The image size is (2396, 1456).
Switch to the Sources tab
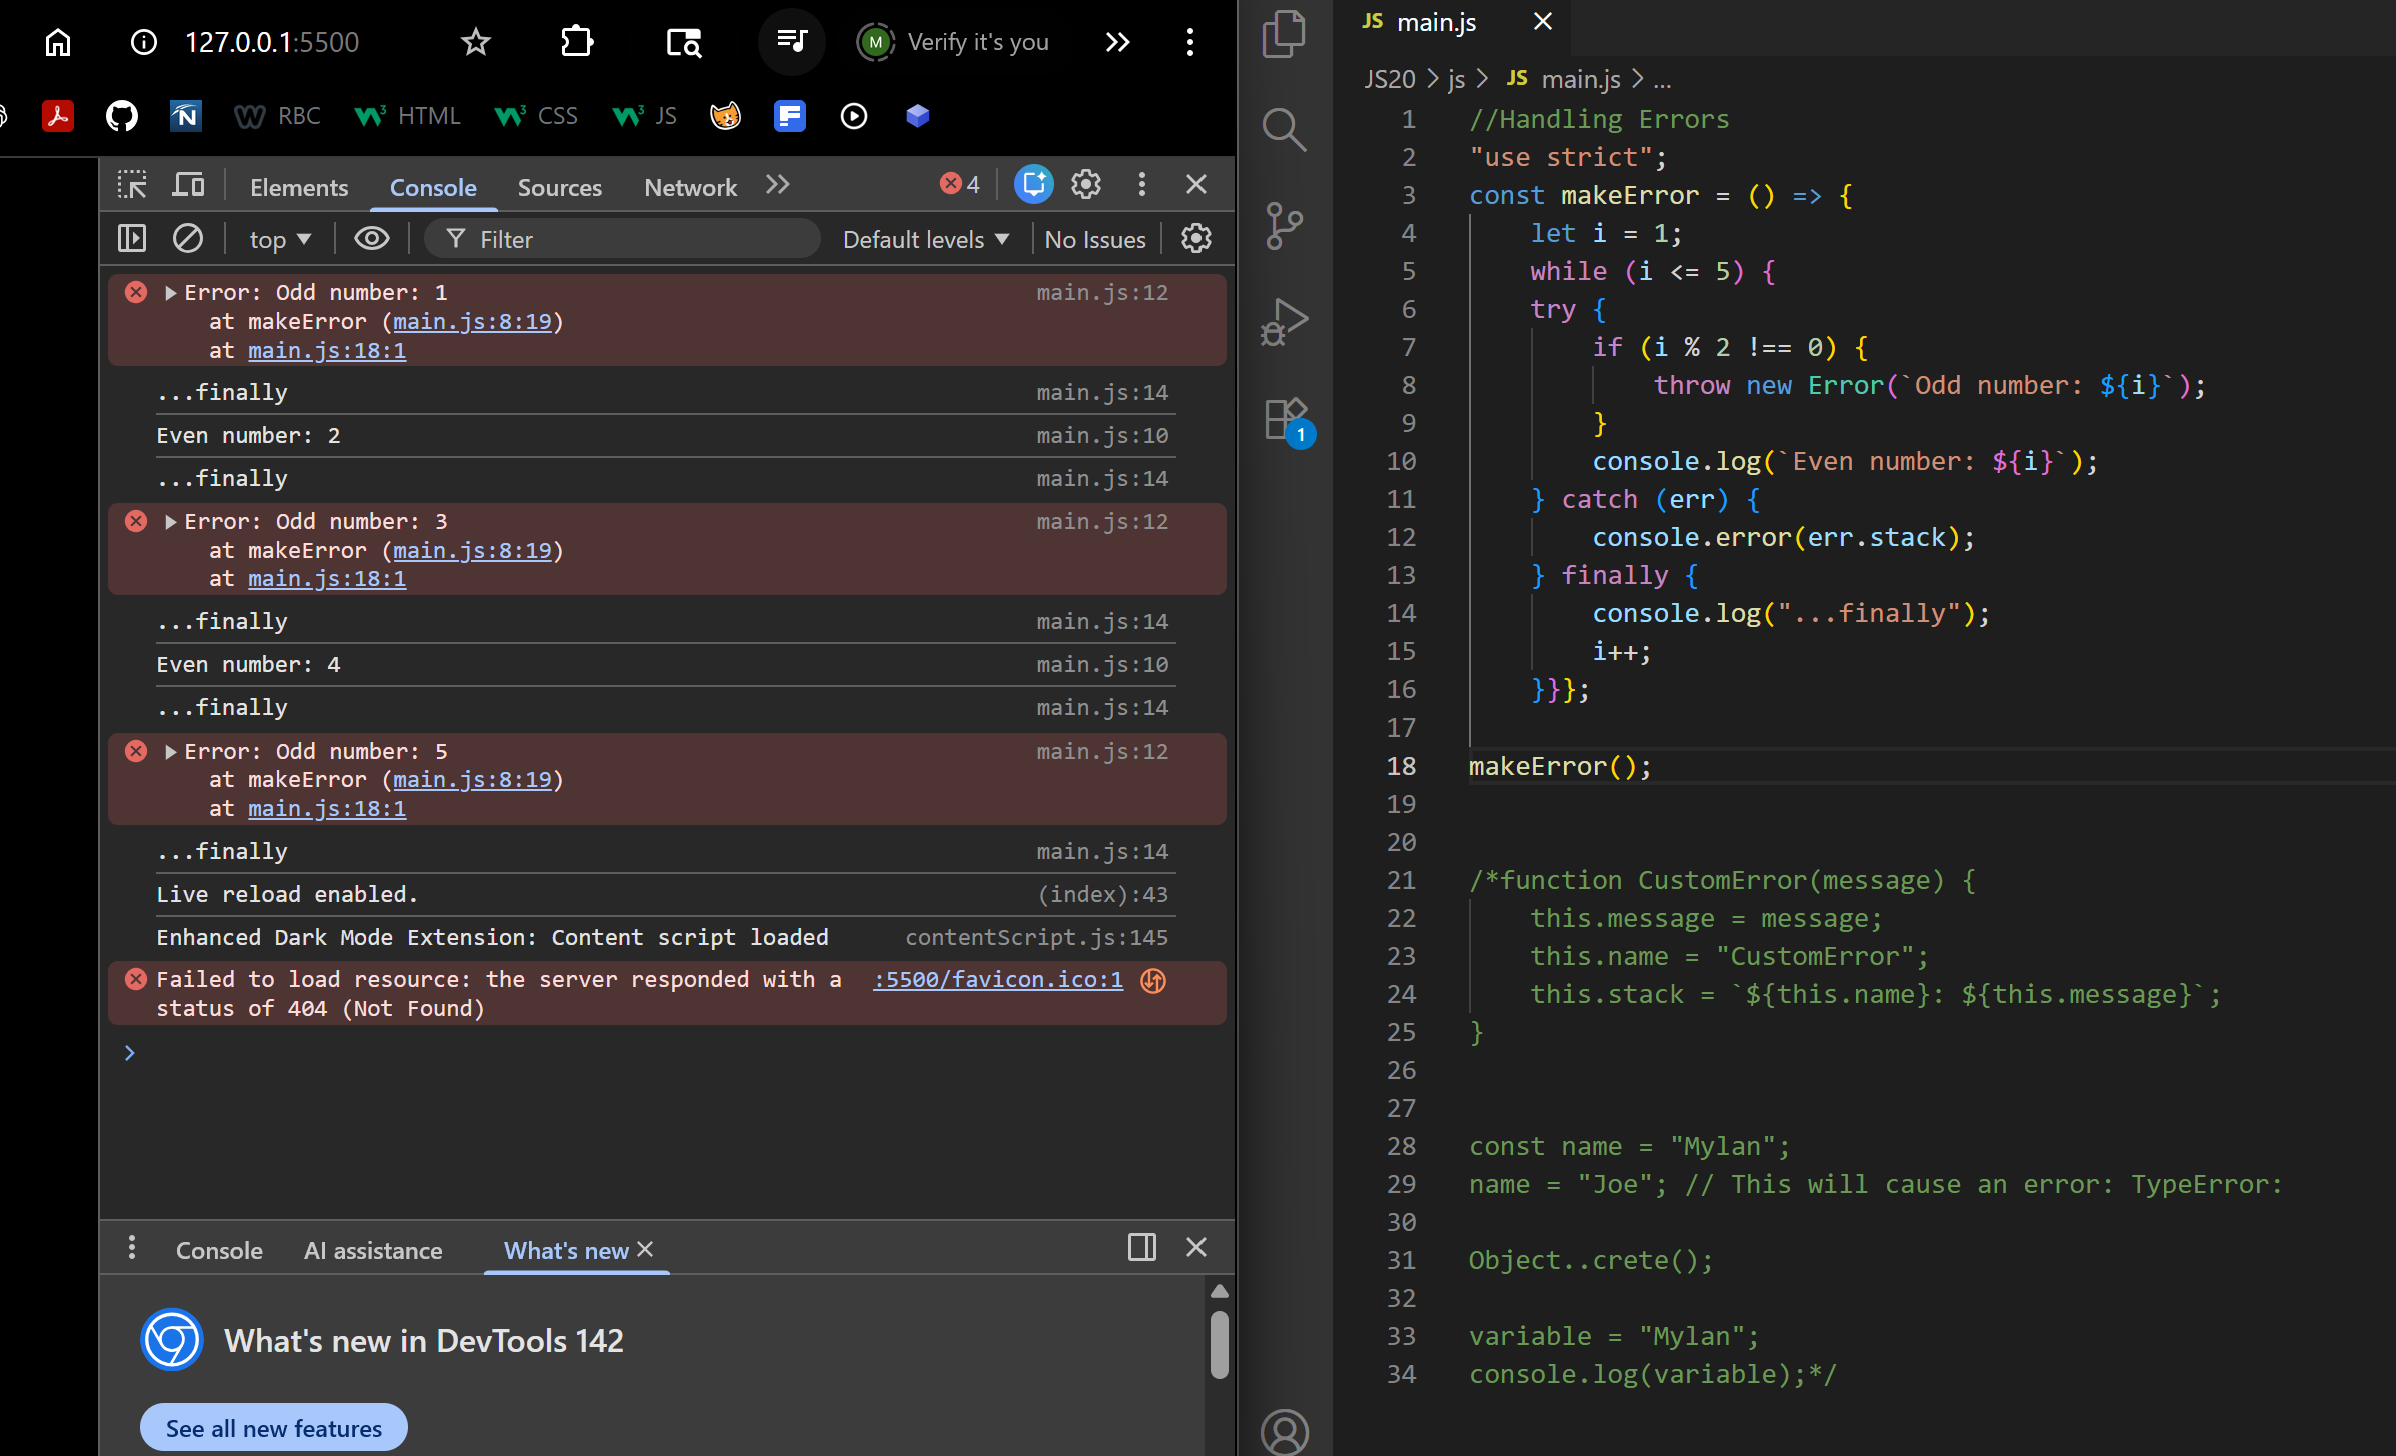pyautogui.click(x=559, y=187)
